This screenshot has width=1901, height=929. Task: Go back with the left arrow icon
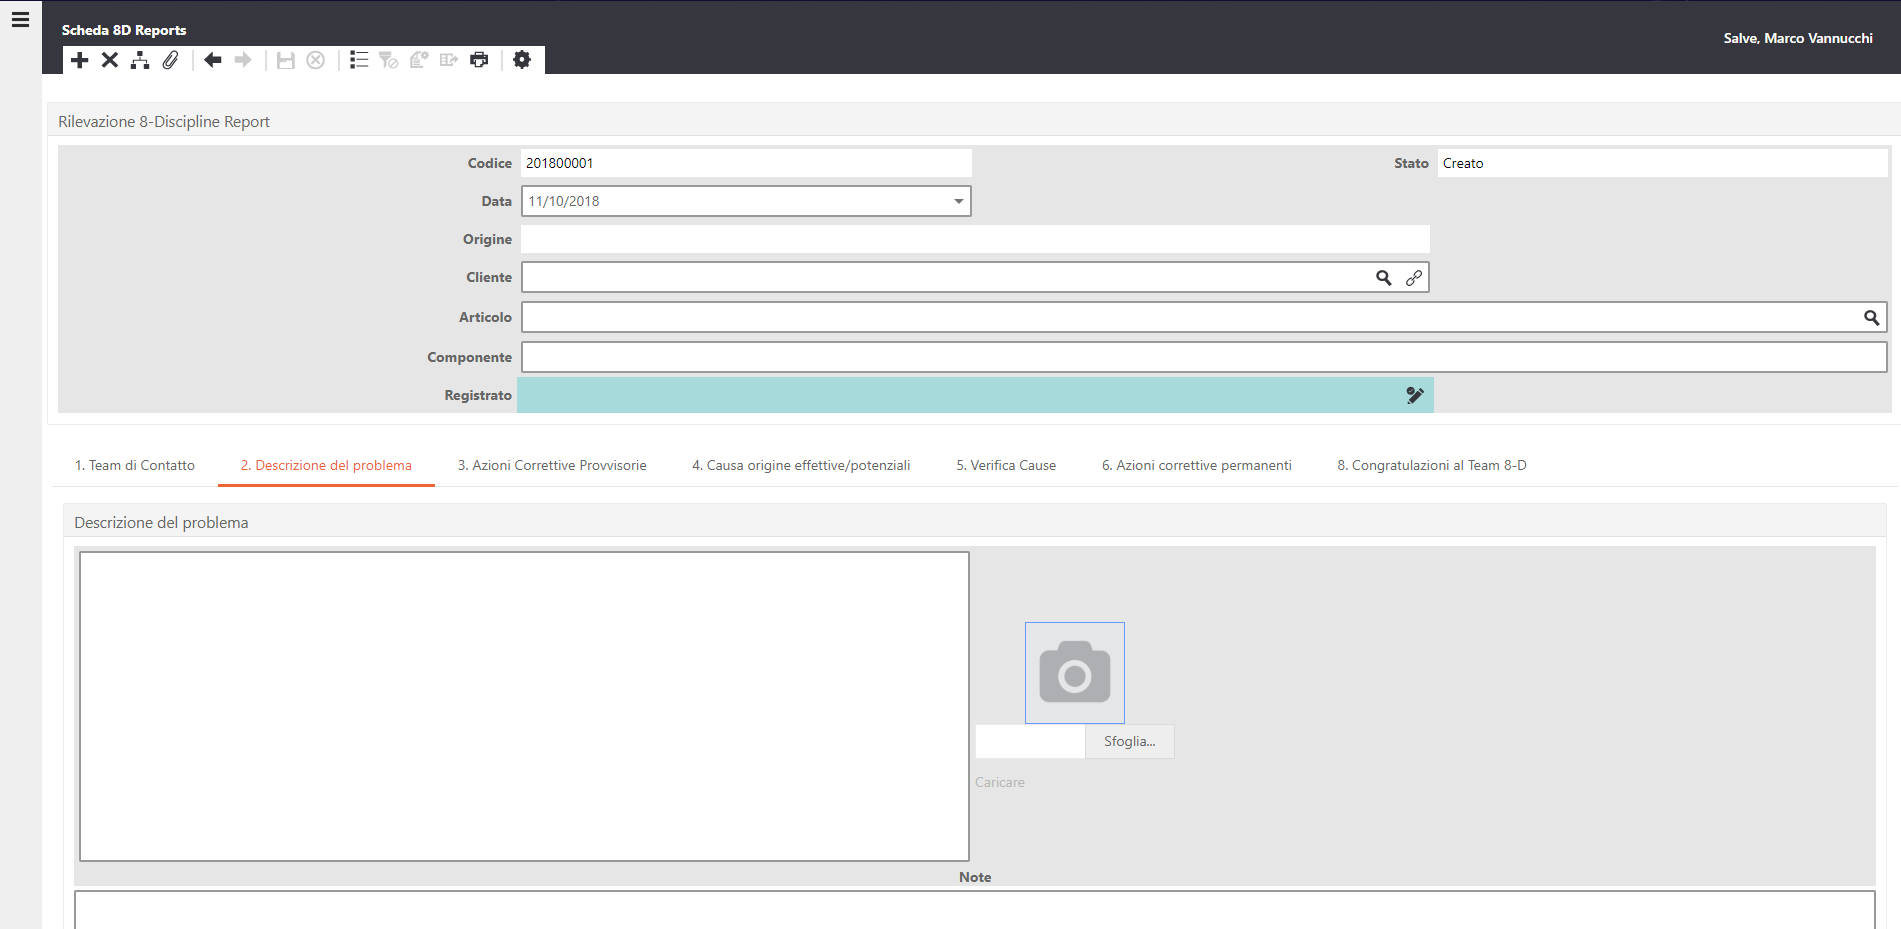[x=212, y=60]
